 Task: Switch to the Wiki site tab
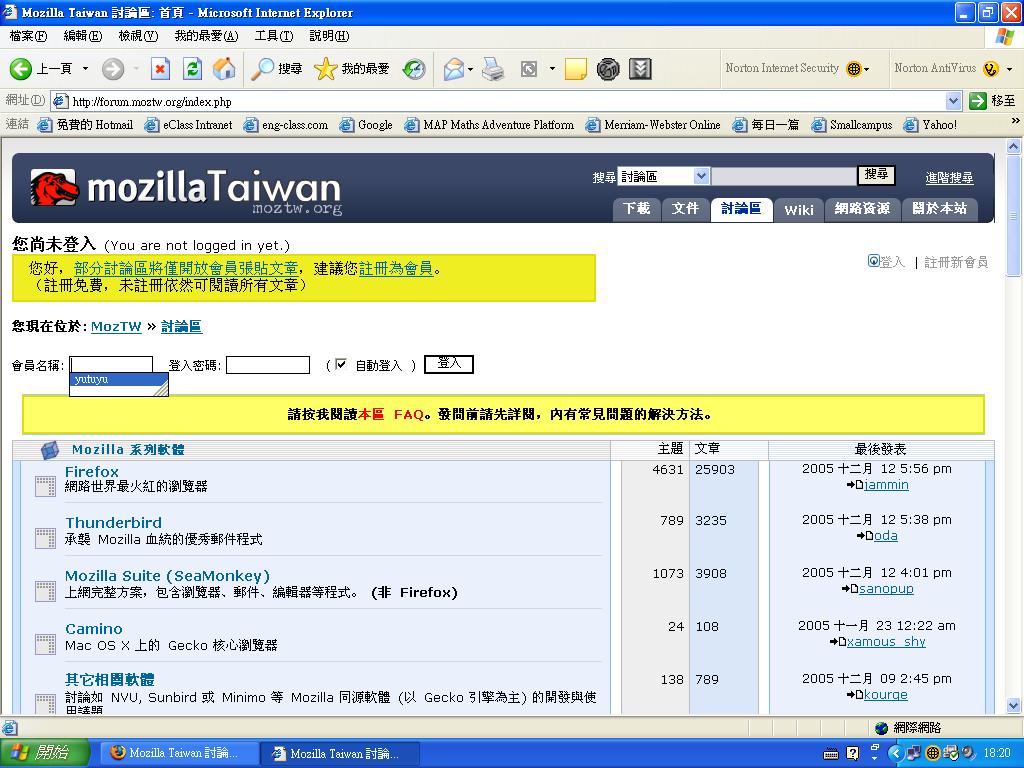(799, 209)
